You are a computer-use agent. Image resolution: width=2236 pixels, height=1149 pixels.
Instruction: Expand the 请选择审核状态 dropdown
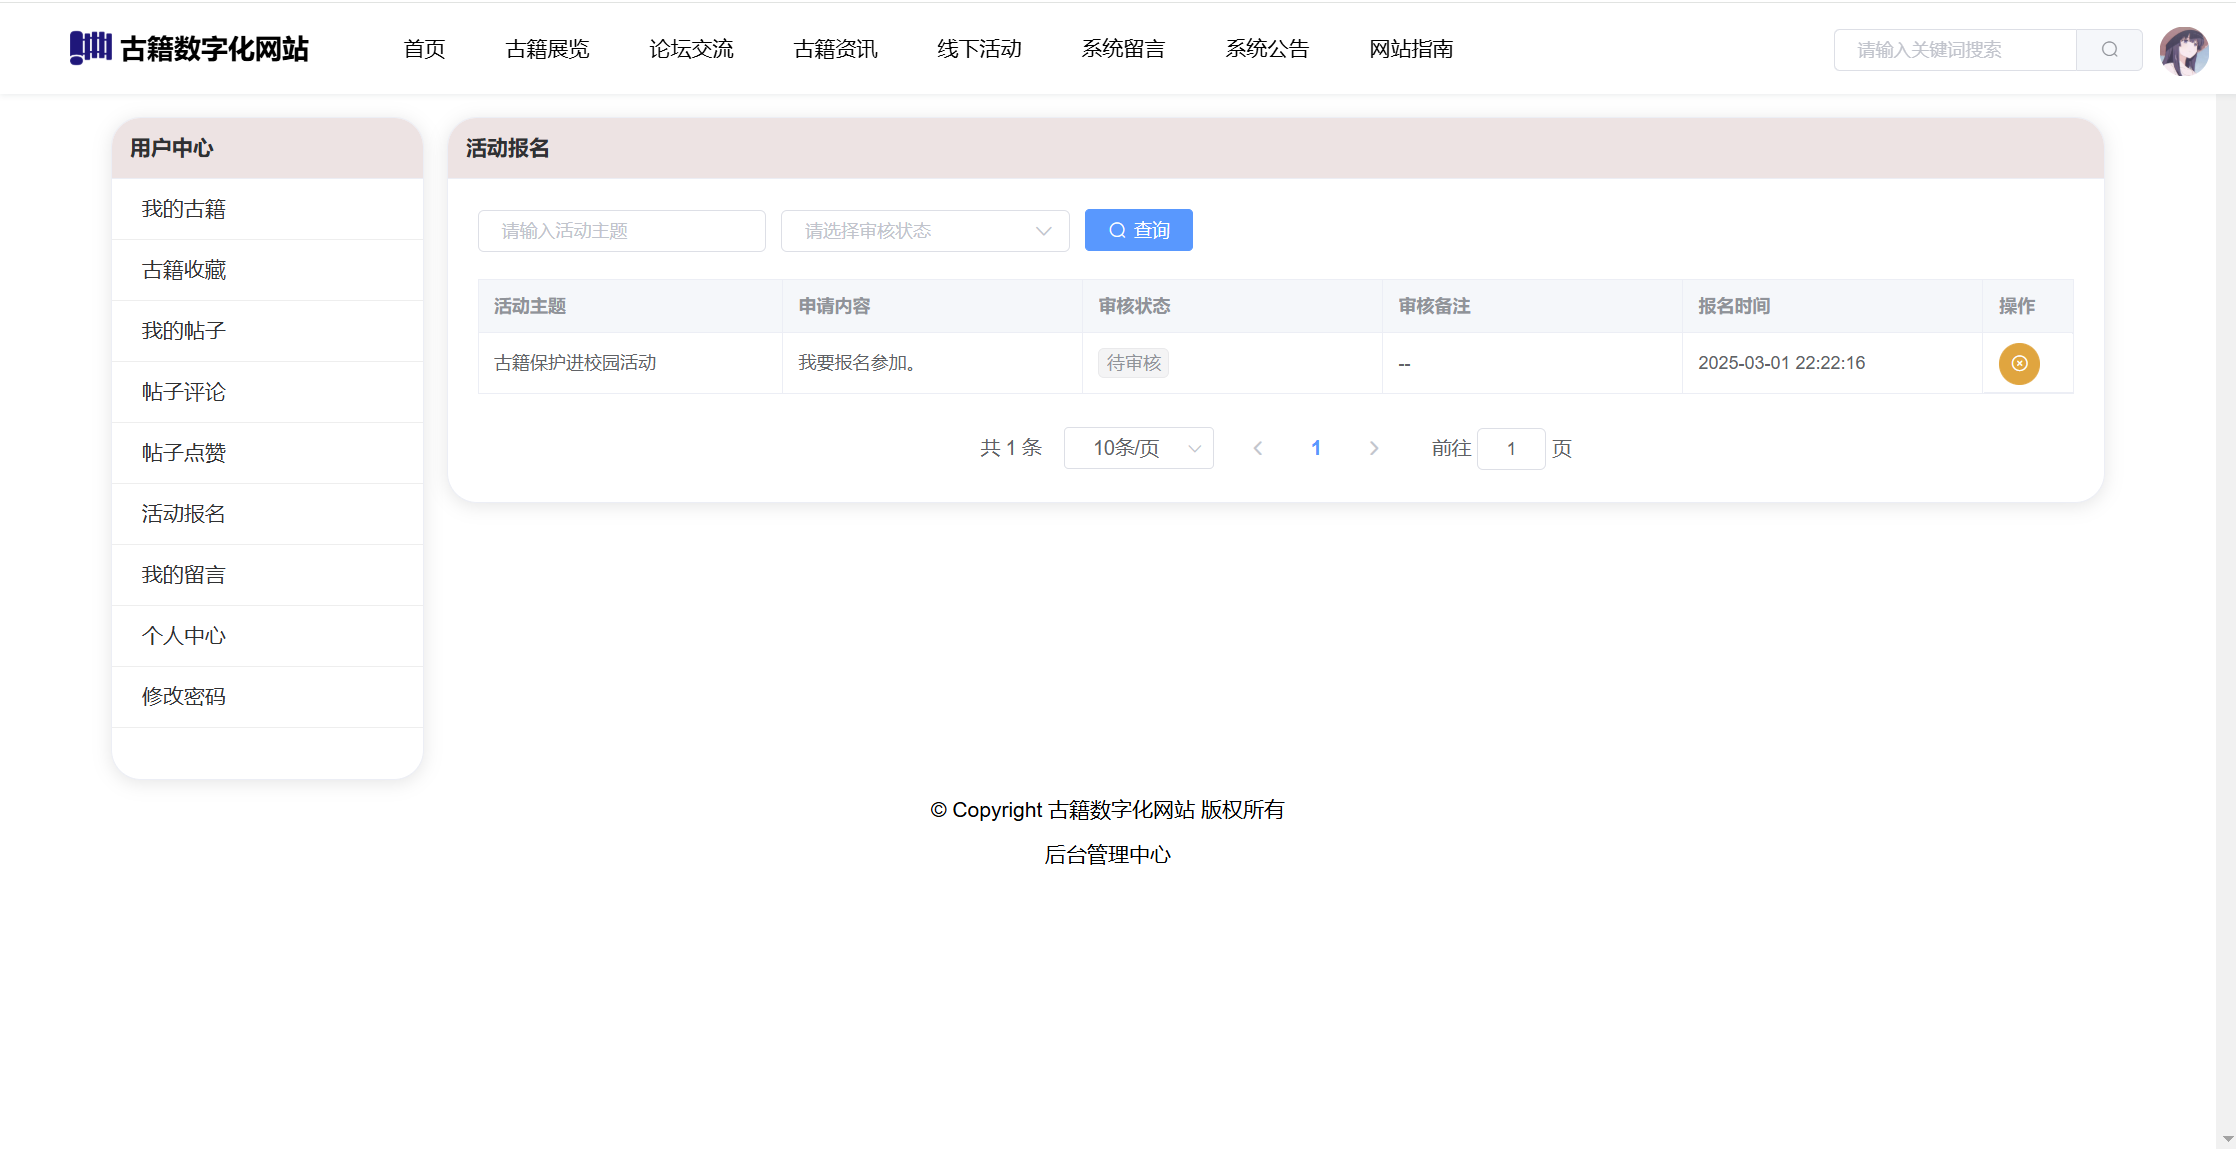tap(924, 231)
